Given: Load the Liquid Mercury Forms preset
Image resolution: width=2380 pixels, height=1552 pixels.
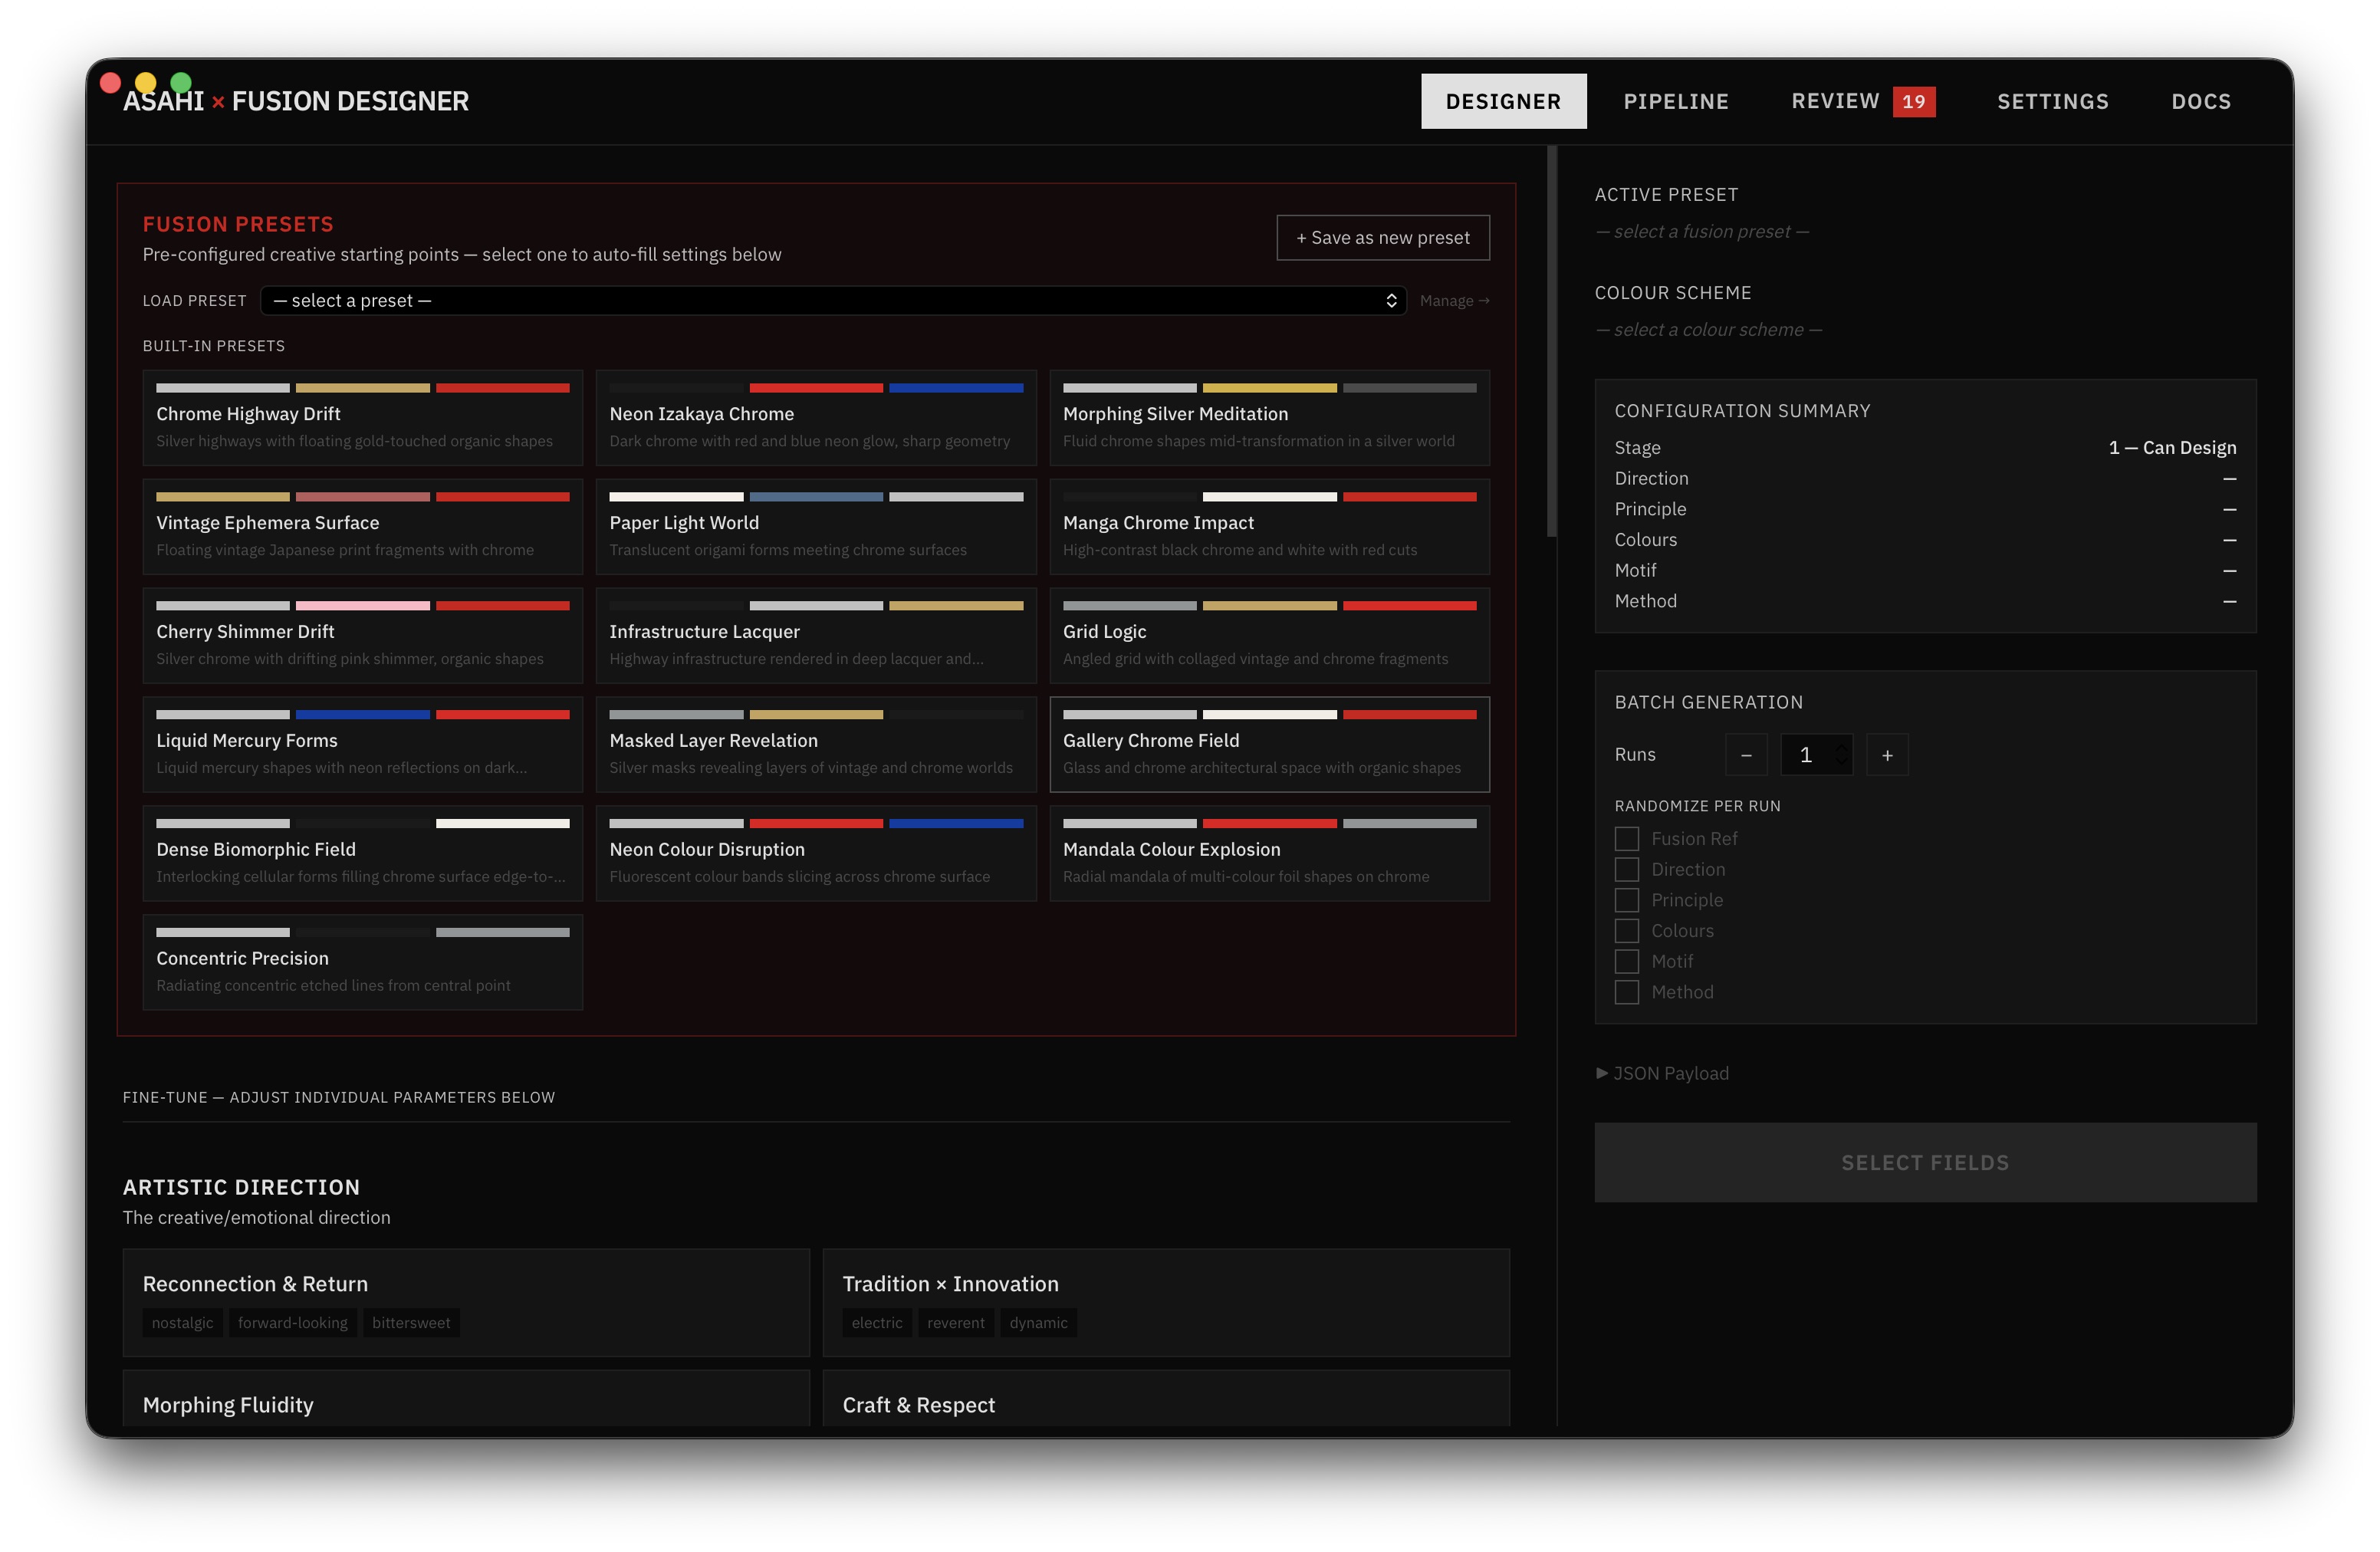Looking at the screenshot, I should [362, 745].
